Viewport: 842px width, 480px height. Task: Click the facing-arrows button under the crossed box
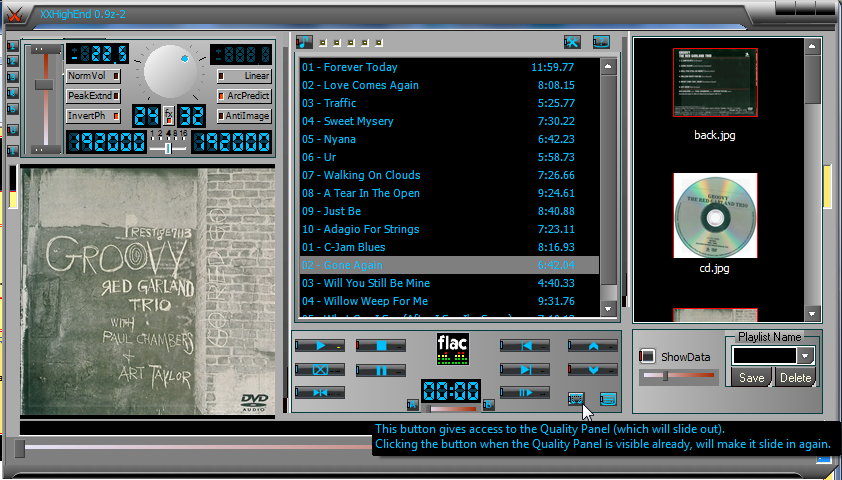[x=320, y=392]
